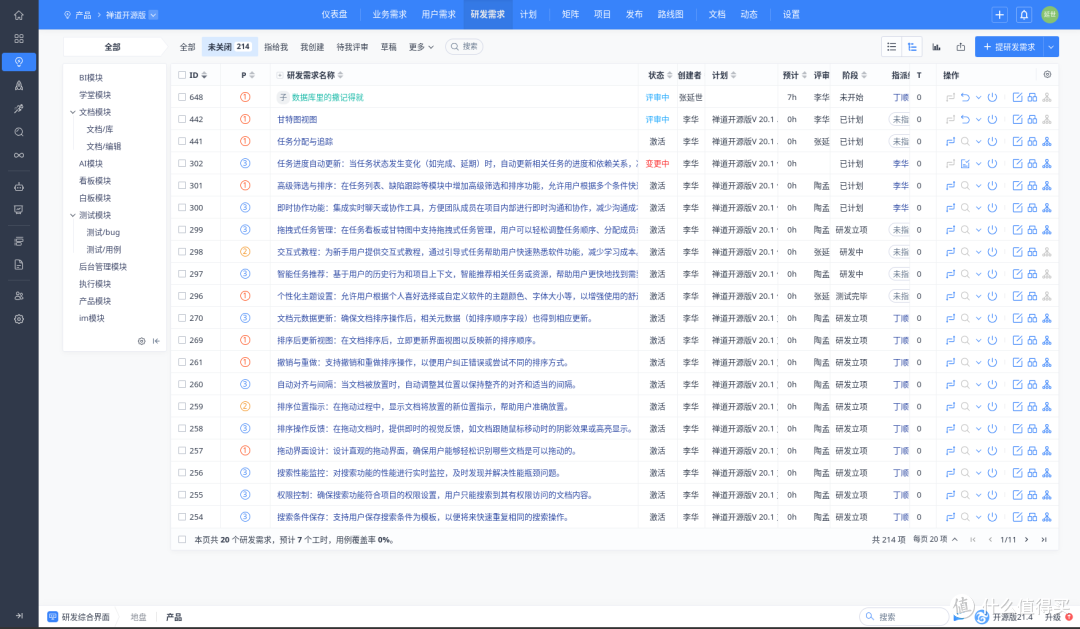This screenshot has width=1080, height=629.
Task: Switch to hierarchical tree view icon
Action: tap(912, 47)
